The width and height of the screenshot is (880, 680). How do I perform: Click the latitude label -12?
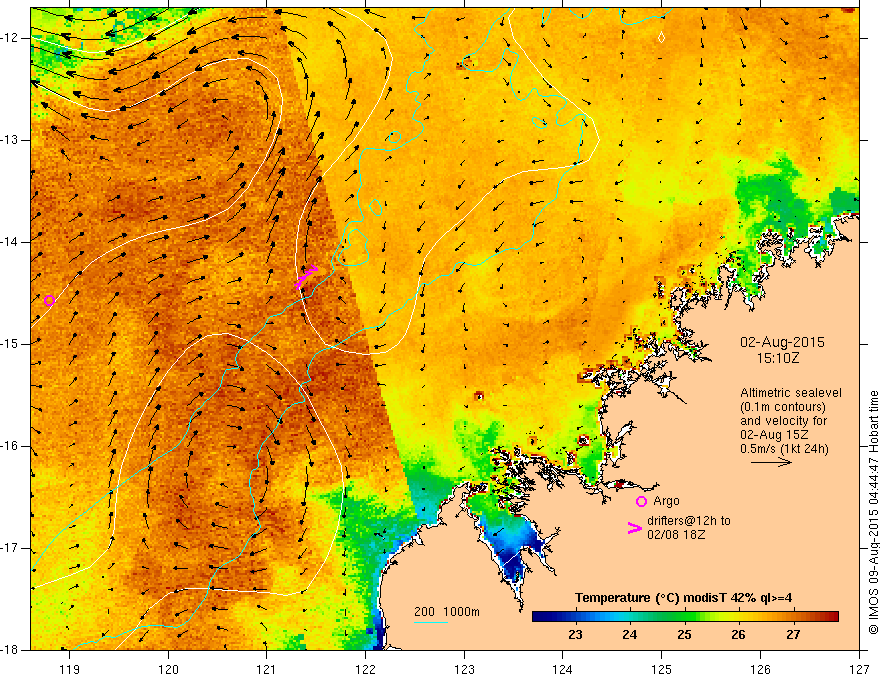pos(10,38)
